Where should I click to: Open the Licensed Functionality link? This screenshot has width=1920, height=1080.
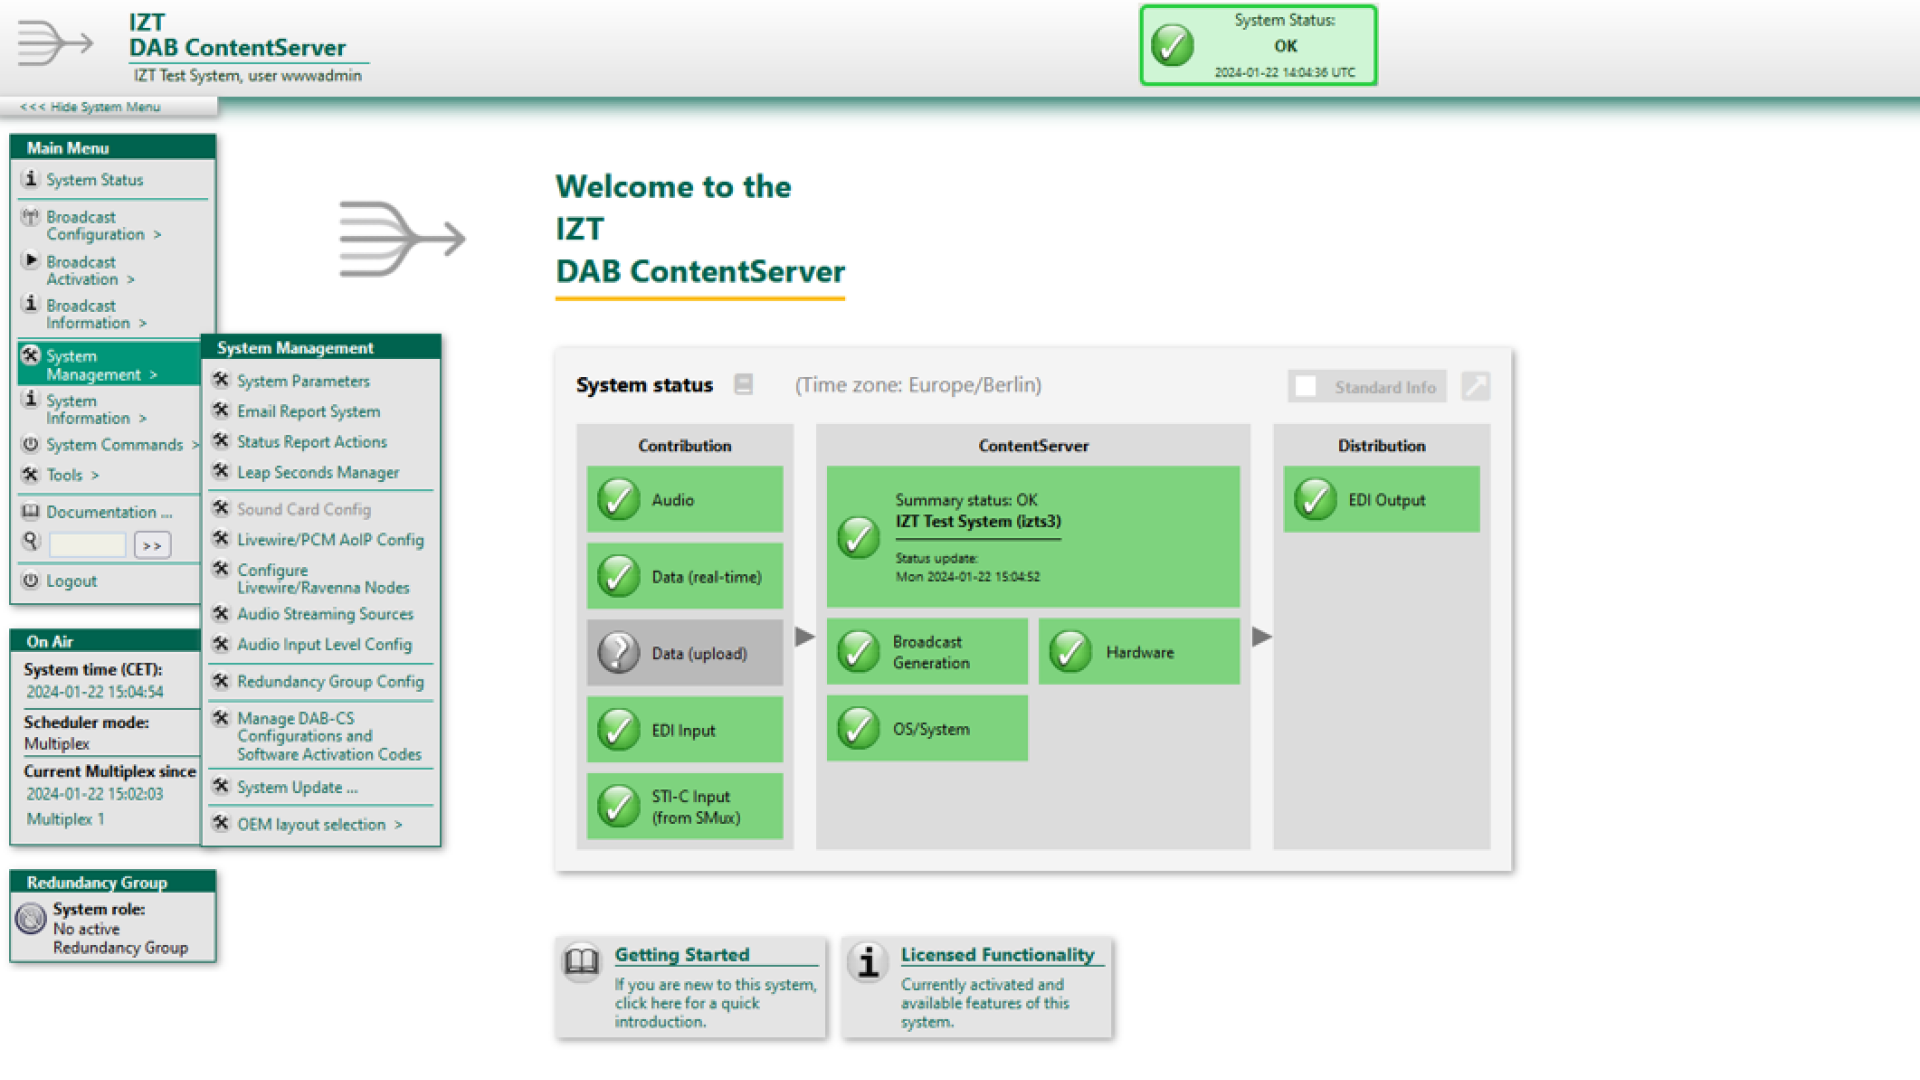pyautogui.click(x=997, y=954)
